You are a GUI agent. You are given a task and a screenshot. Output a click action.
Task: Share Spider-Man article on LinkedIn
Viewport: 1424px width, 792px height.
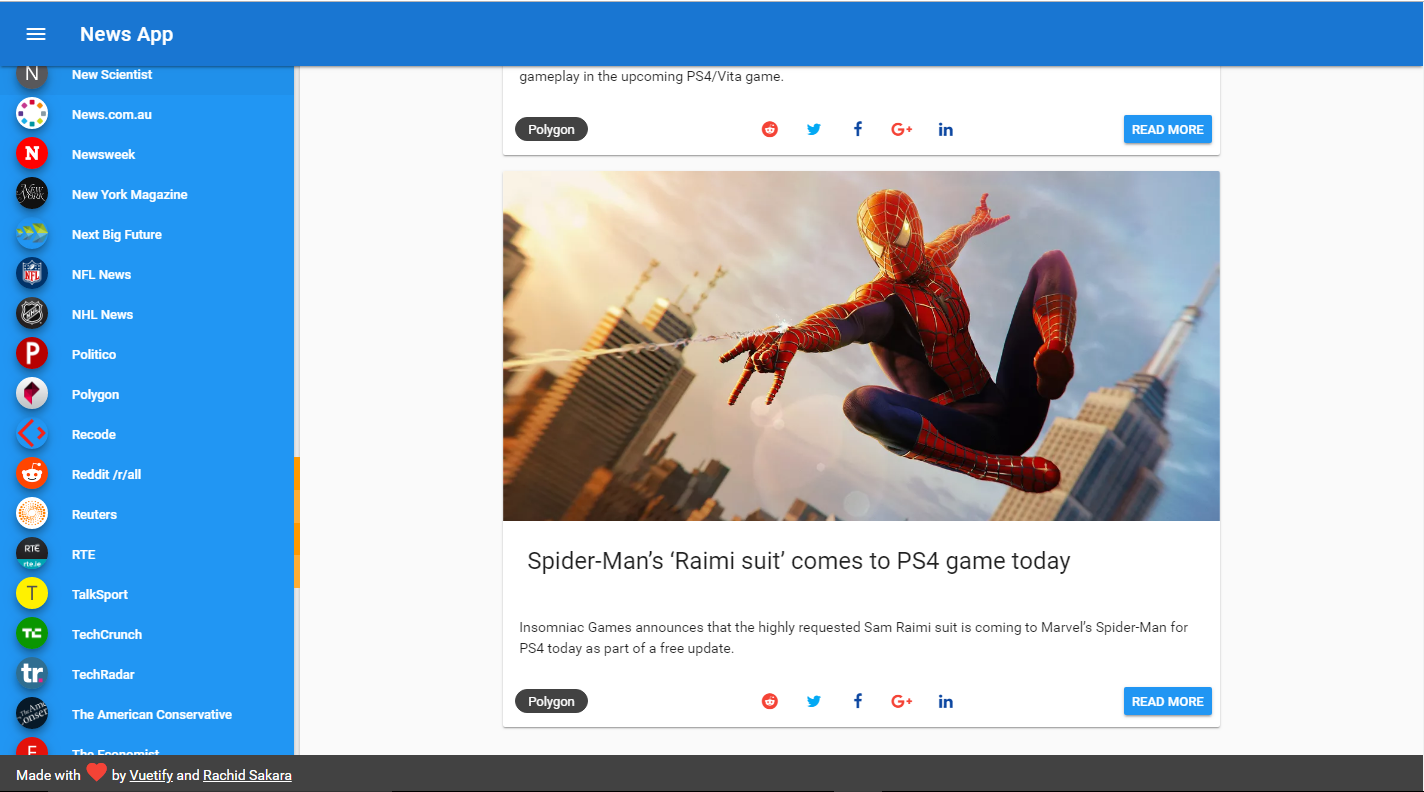point(946,701)
